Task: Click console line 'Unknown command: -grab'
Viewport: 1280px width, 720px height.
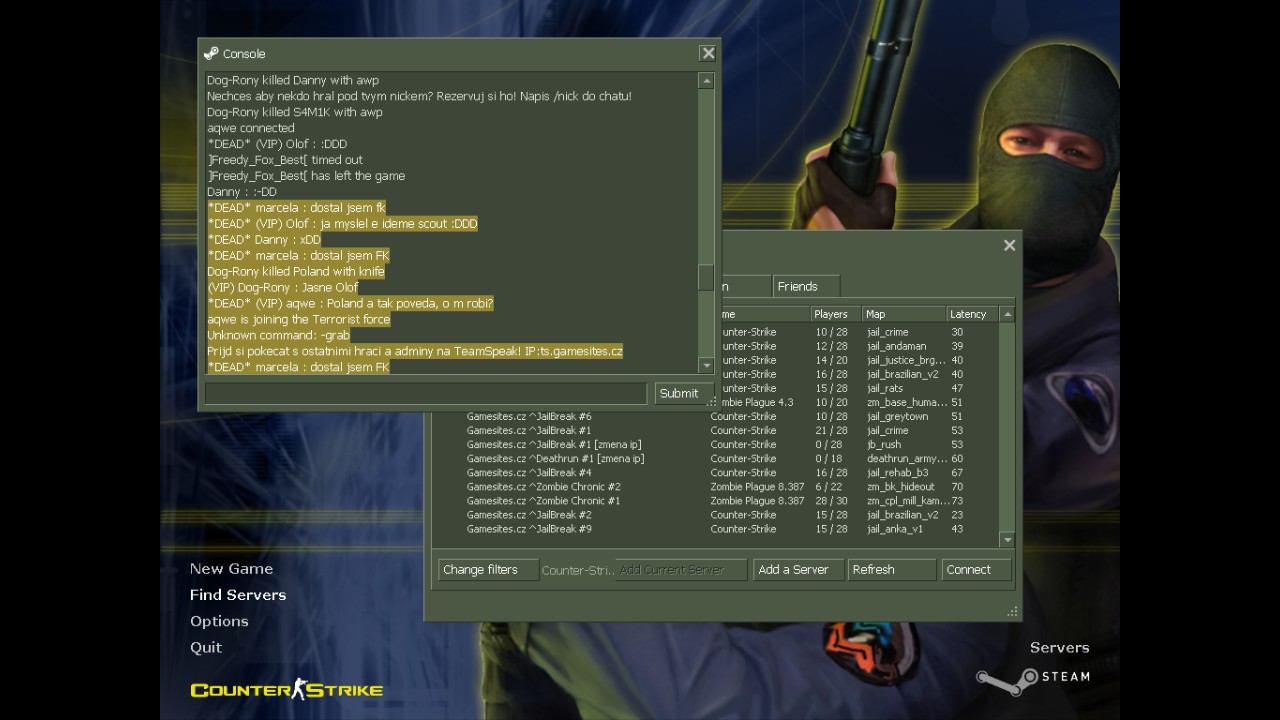Action: click(278, 336)
